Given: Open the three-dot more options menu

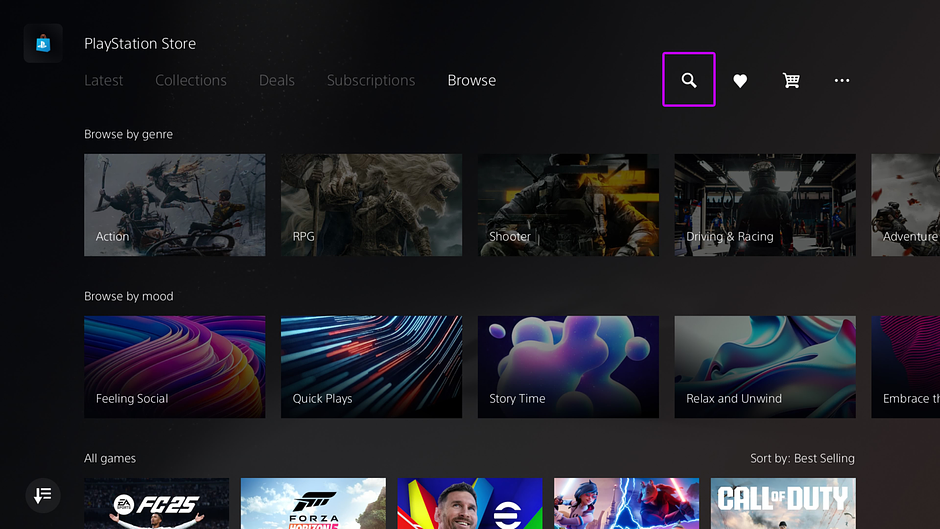Looking at the screenshot, I should click(x=842, y=80).
